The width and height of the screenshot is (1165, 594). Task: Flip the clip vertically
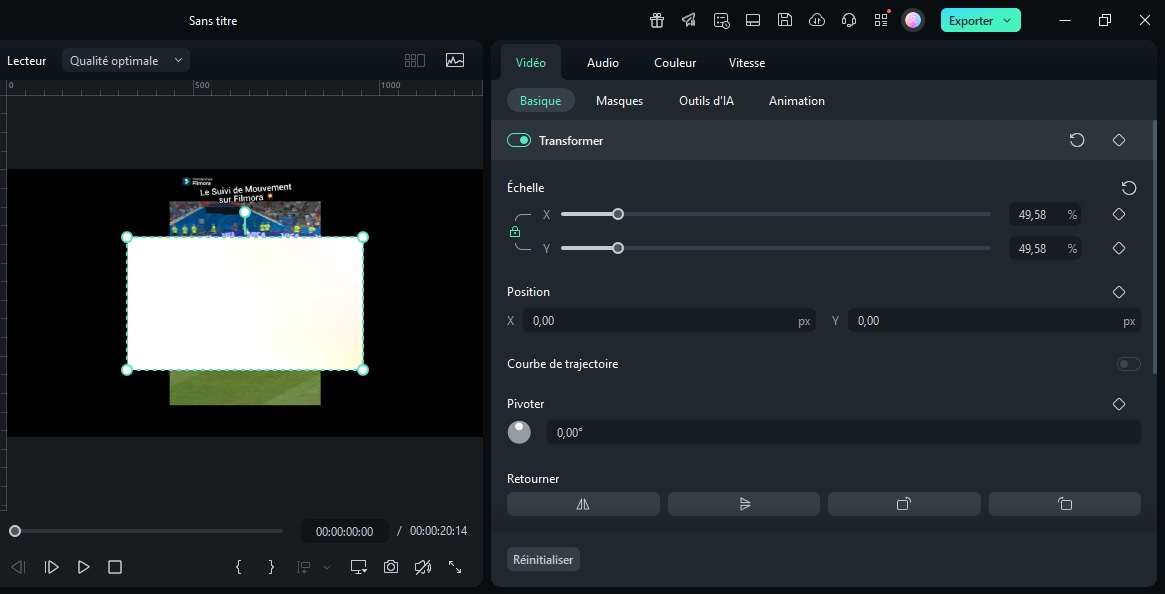click(744, 504)
